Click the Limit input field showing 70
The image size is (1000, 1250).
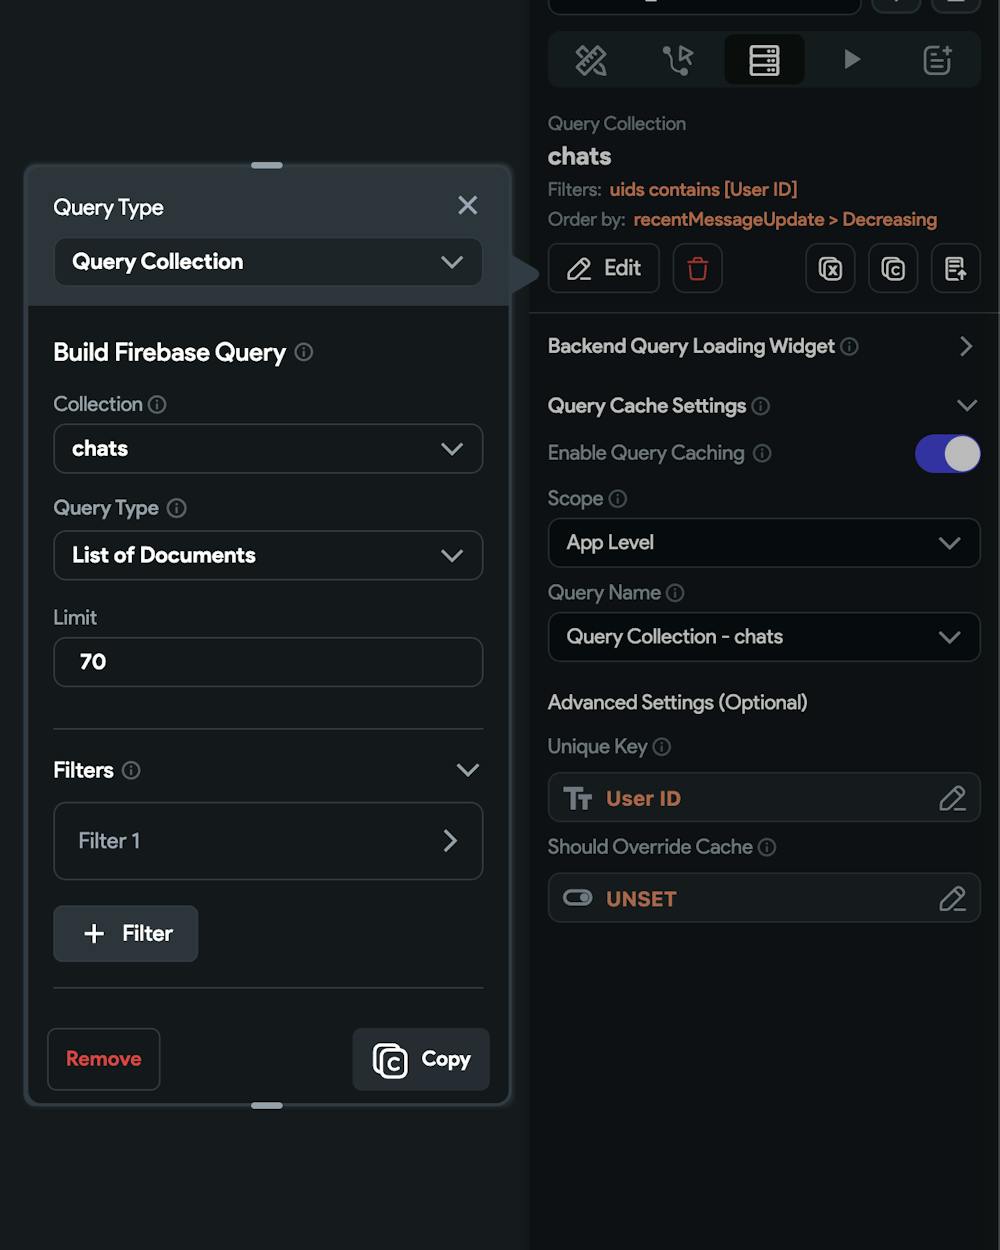click(268, 662)
